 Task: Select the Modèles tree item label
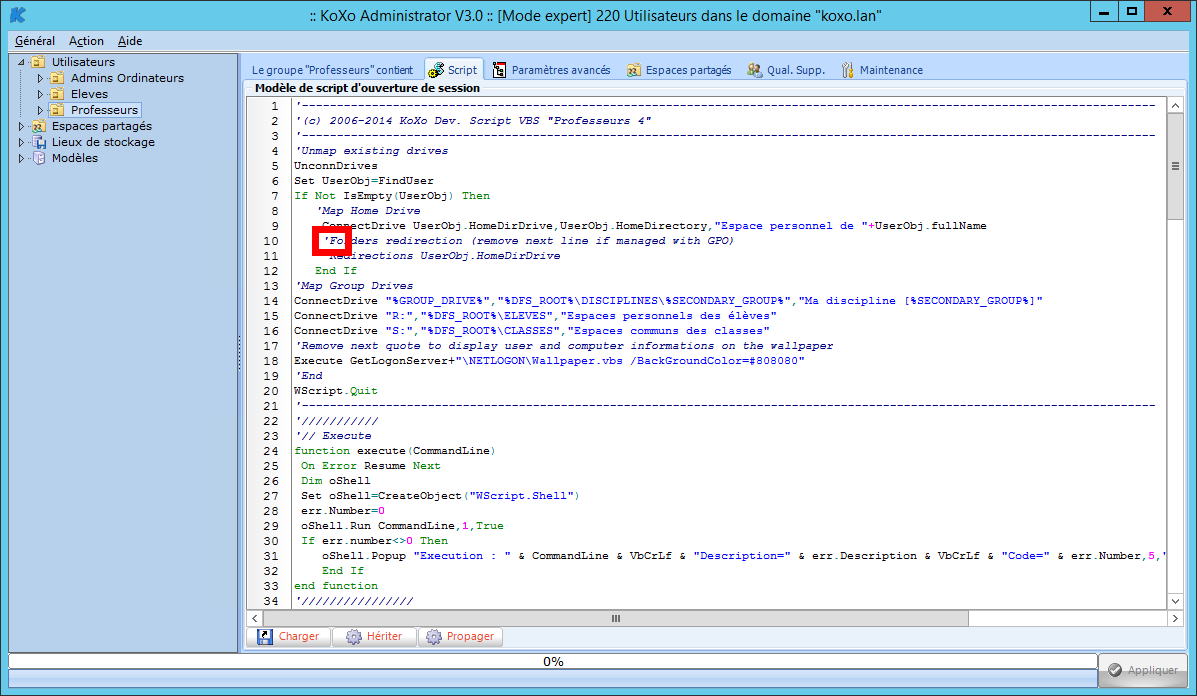coord(75,158)
